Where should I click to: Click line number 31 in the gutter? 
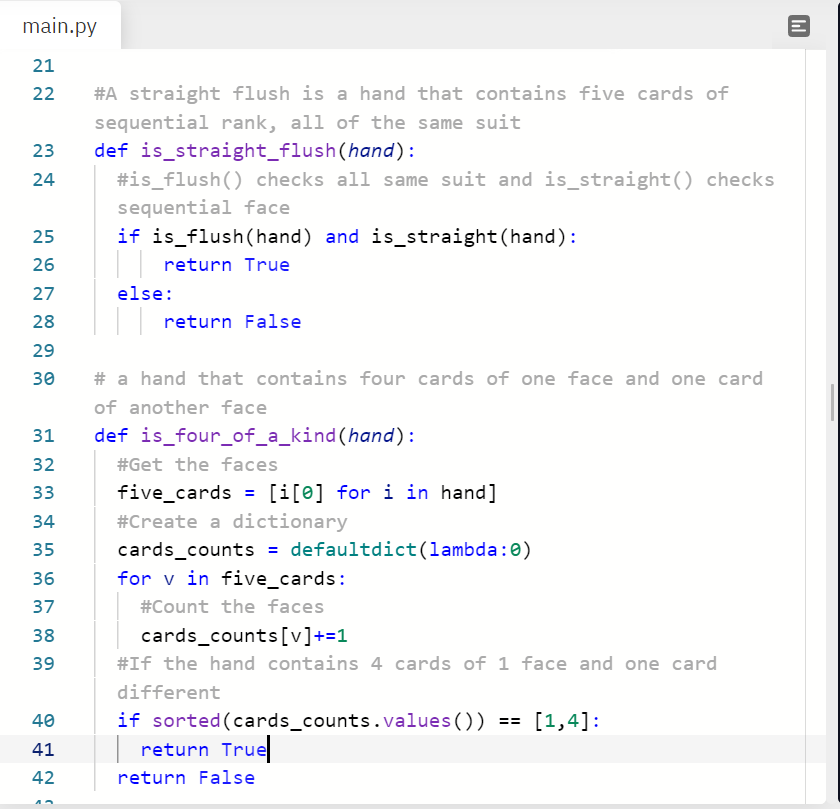[43, 436]
